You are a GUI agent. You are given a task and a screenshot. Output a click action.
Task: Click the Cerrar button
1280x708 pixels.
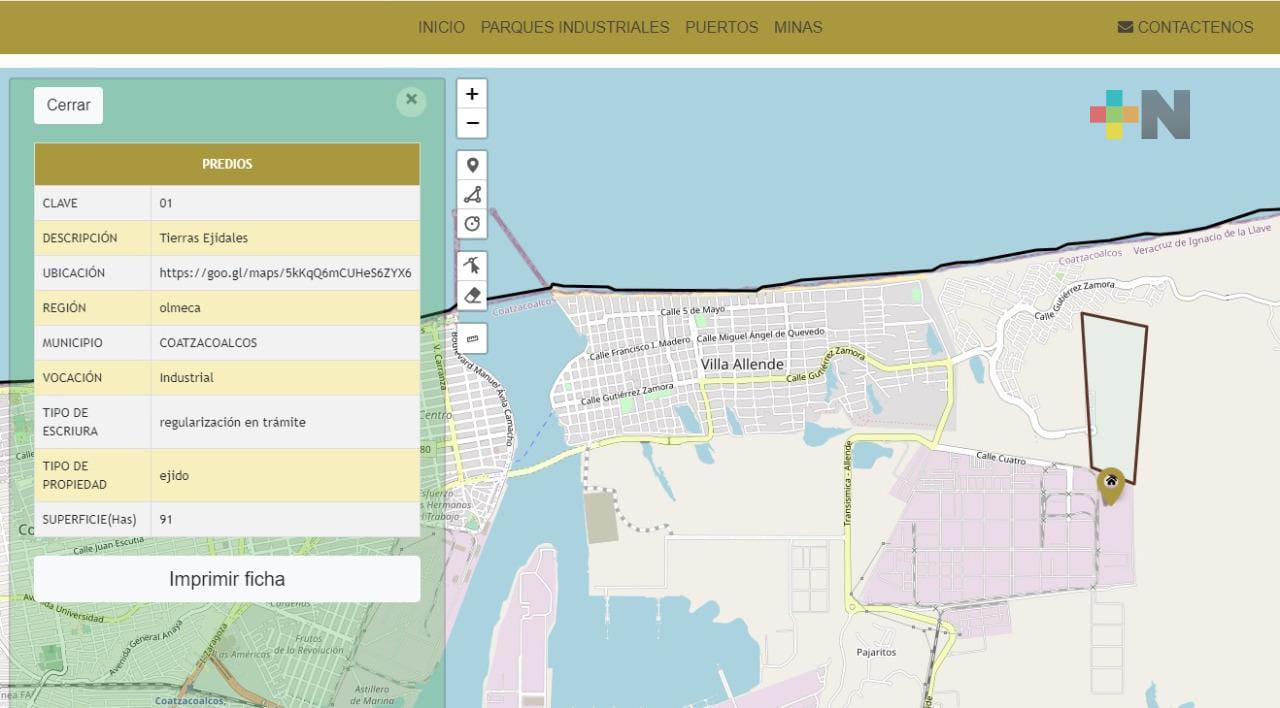68,105
